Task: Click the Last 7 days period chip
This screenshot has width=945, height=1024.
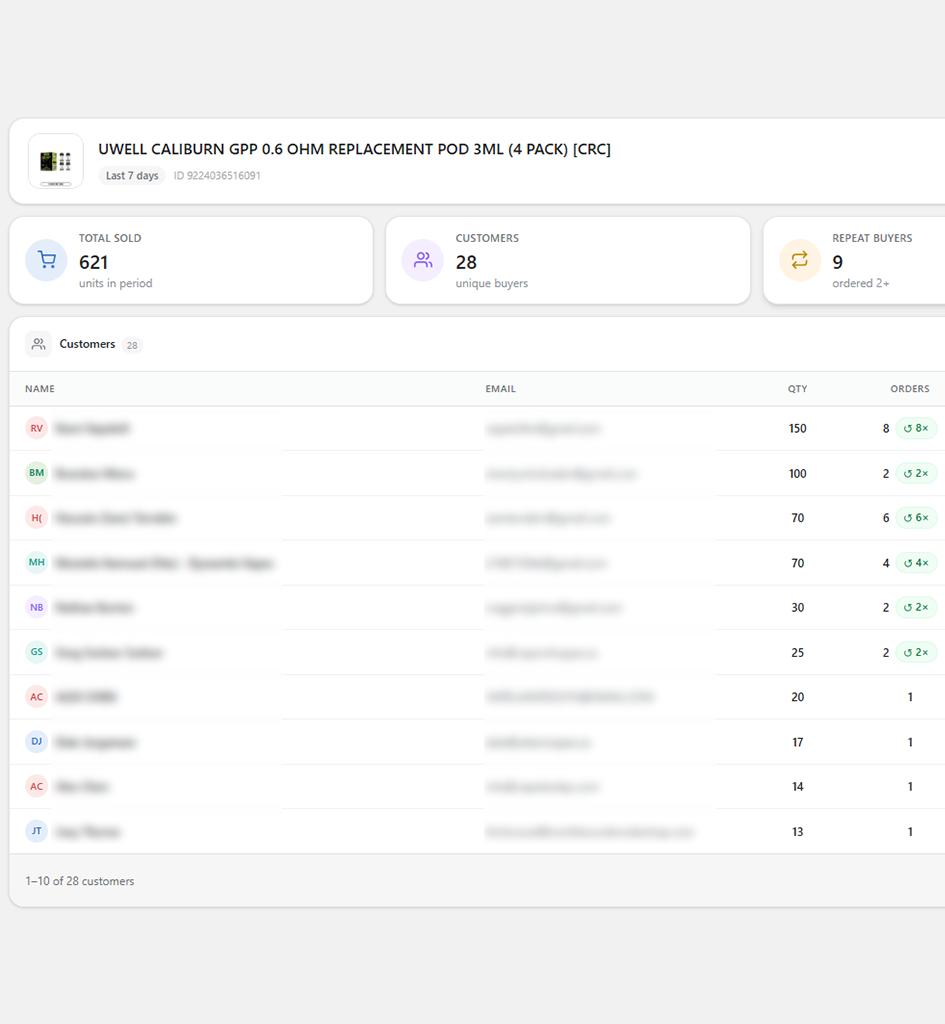Action: 132,176
